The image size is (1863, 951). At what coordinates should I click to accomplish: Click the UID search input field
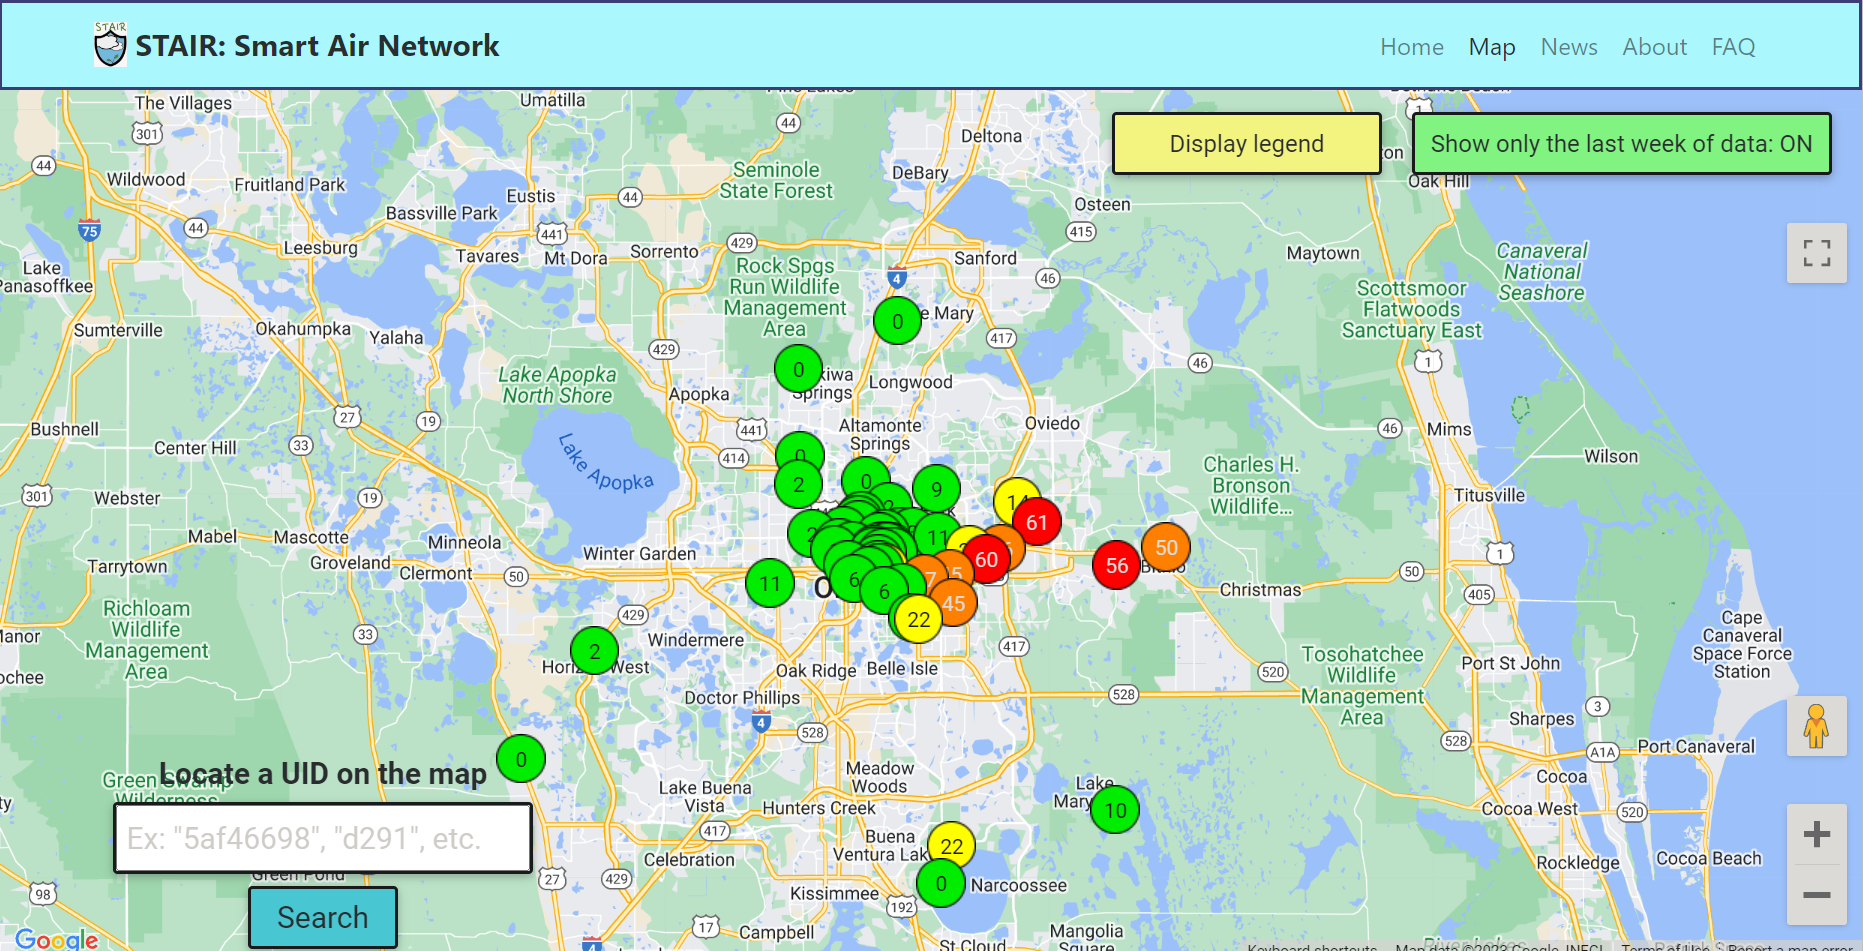pyautogui.click(x=323, y=838)
